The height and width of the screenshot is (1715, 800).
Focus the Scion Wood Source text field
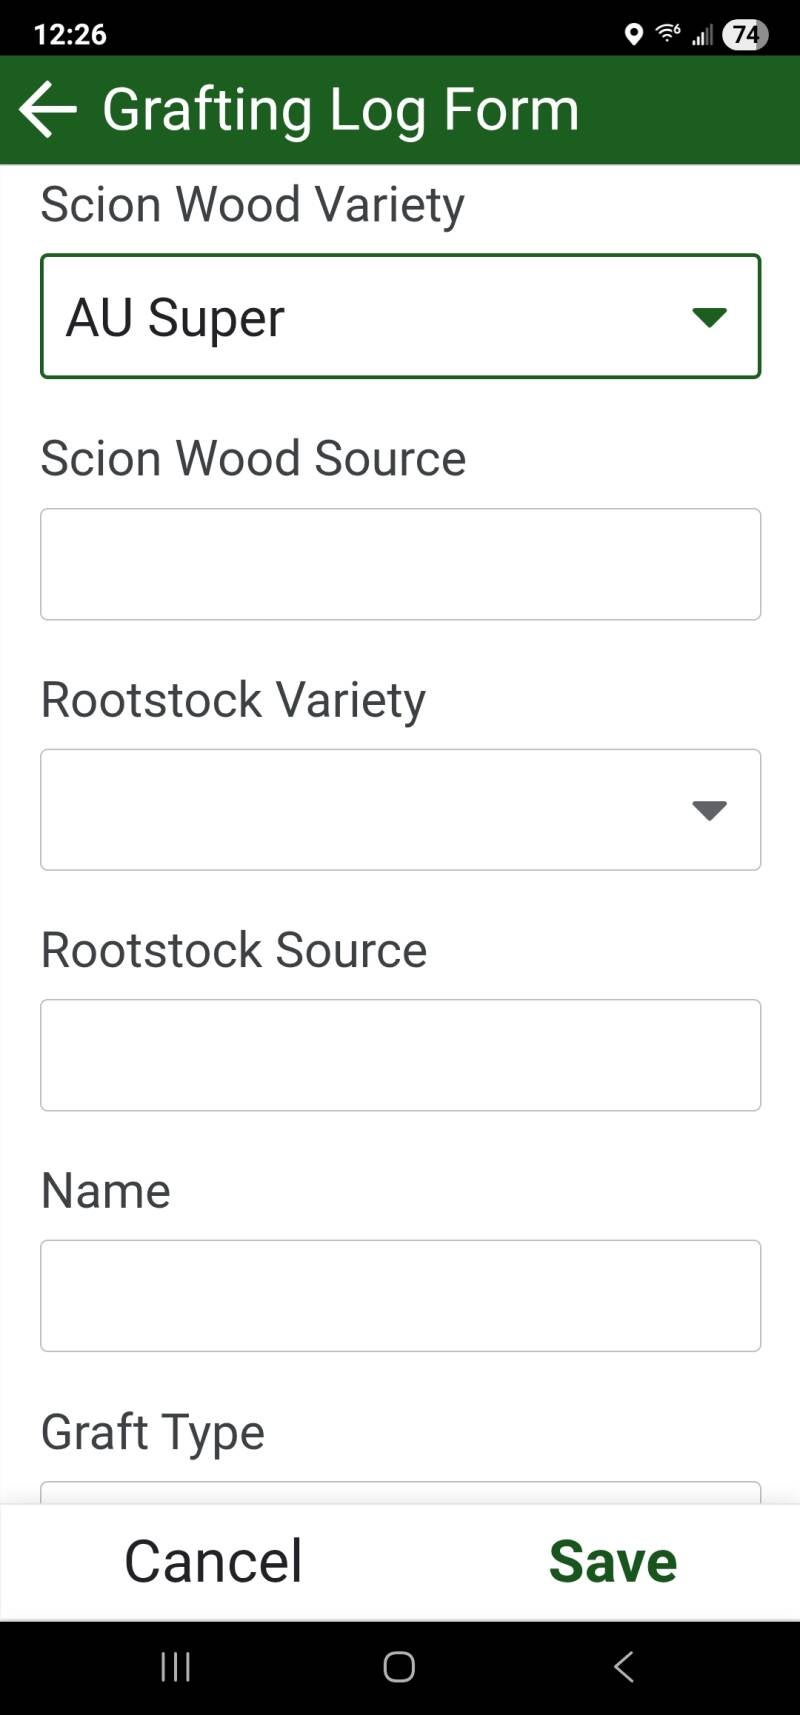coord(400,564)
